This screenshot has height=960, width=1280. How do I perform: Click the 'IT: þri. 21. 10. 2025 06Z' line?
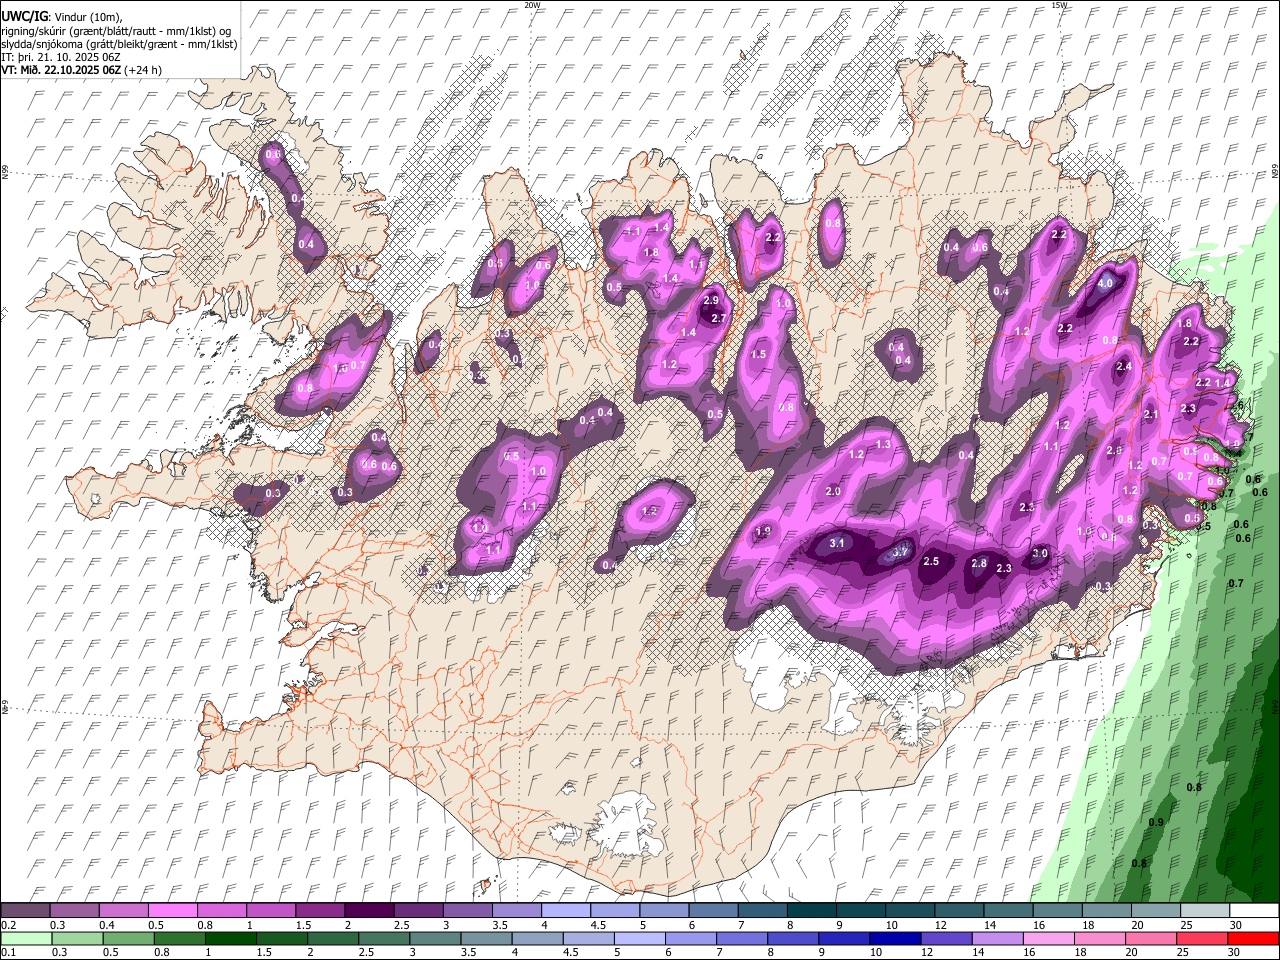click(60, 57)
